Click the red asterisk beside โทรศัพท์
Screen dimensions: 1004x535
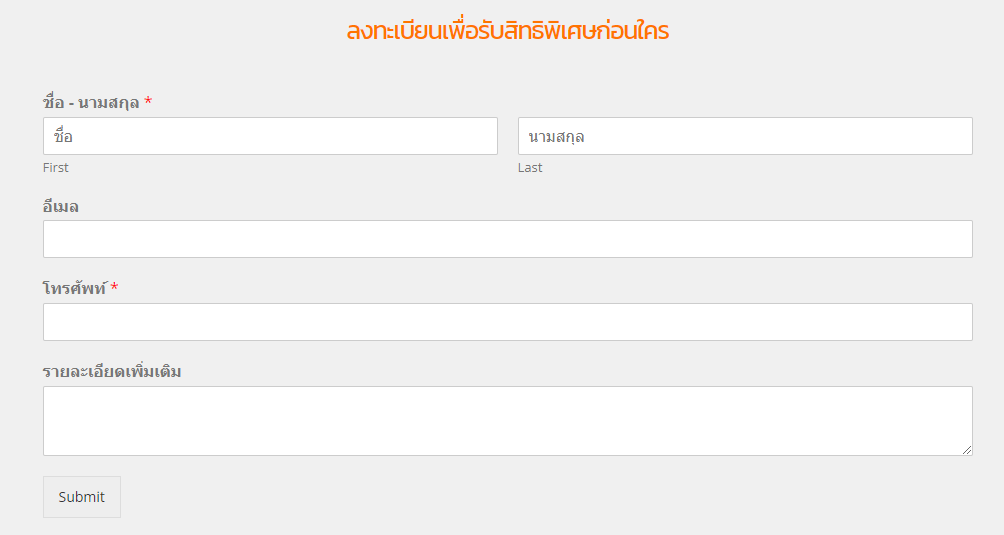tap(114, 288)
